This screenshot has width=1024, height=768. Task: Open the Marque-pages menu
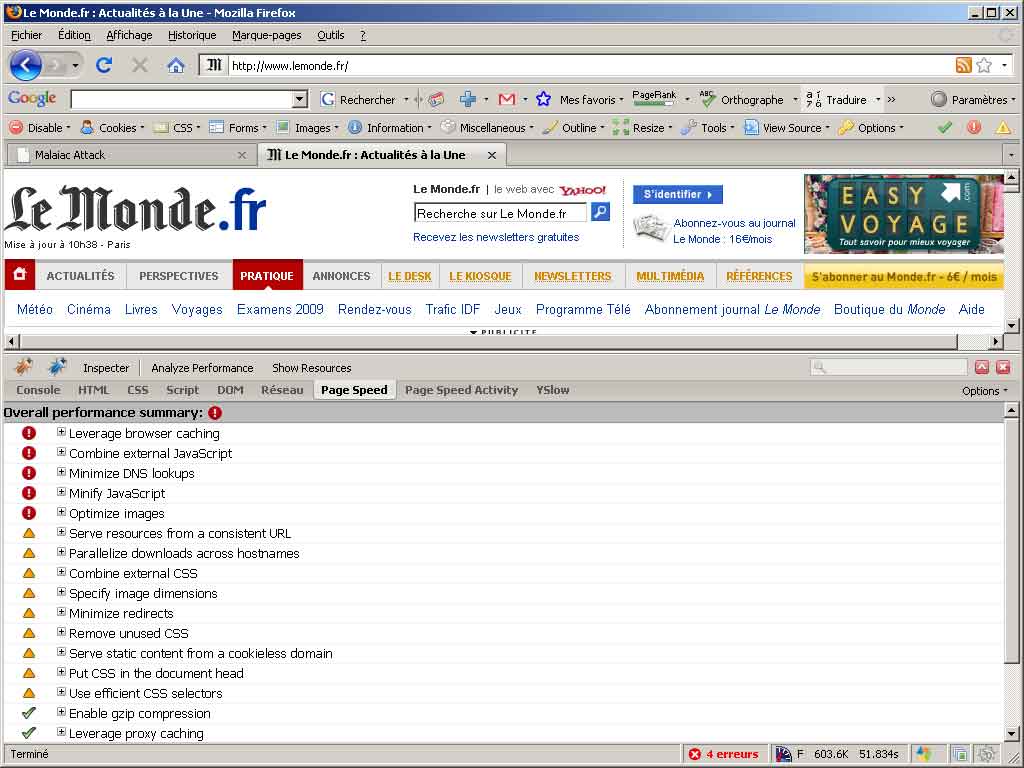(266, 35)
